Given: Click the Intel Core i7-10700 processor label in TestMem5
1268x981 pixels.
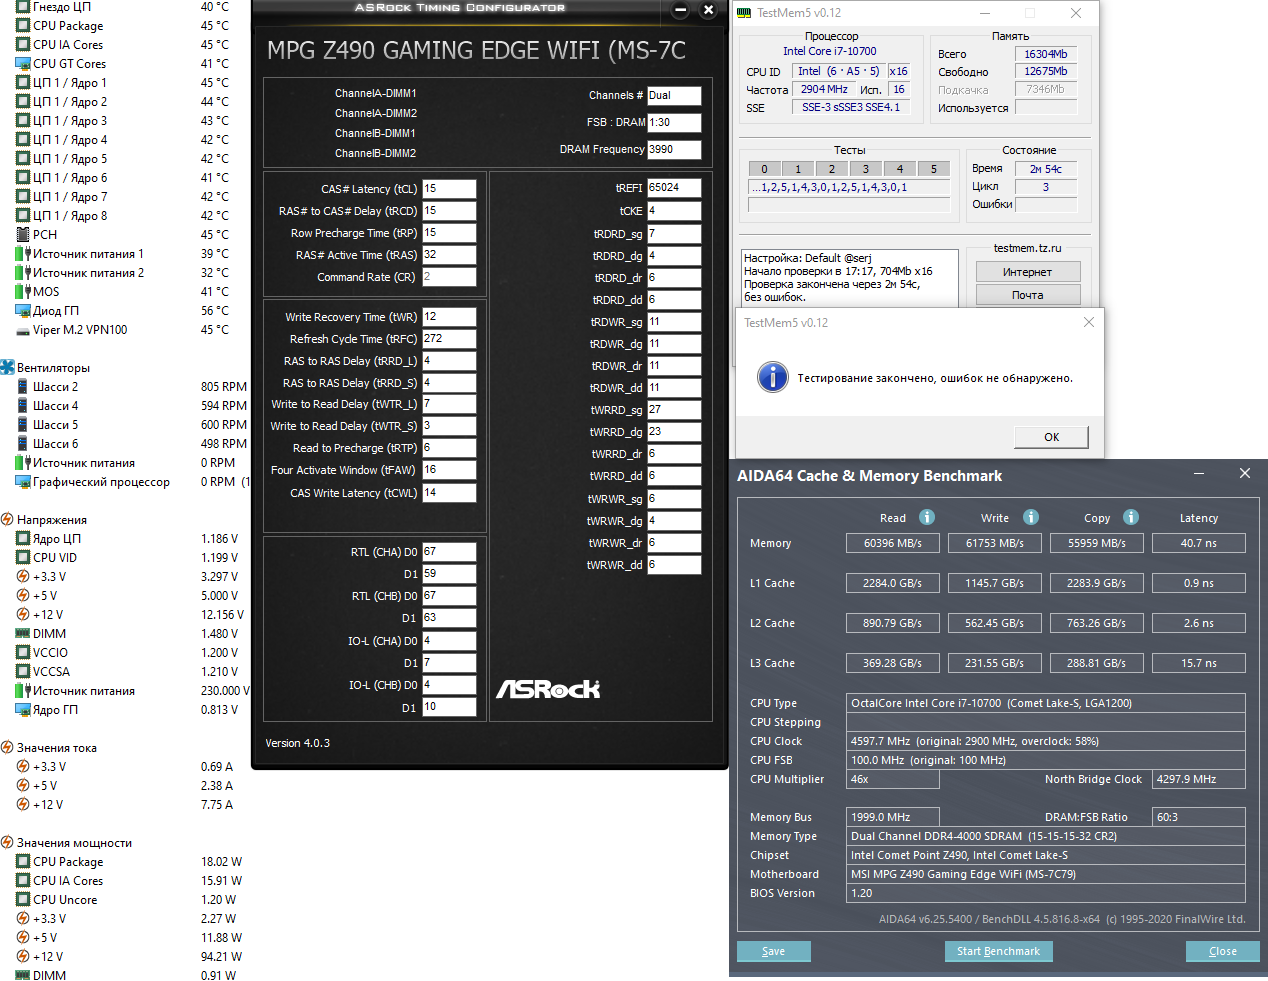Looking at the screenshot, I should pos(829,51).
